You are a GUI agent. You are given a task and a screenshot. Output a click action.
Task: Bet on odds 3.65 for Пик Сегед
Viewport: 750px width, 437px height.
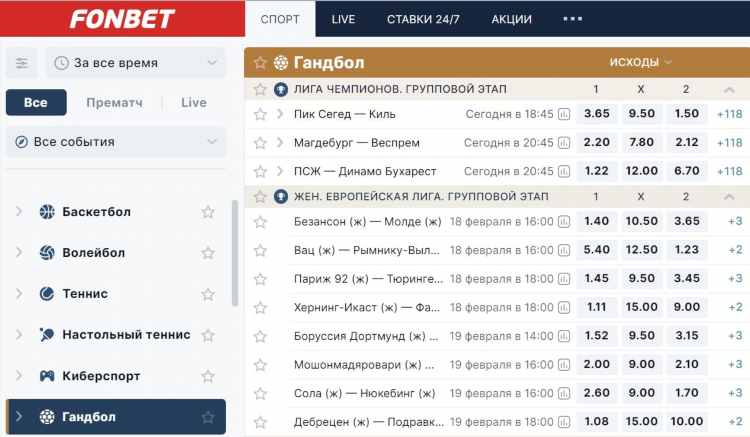click(596, 114)
